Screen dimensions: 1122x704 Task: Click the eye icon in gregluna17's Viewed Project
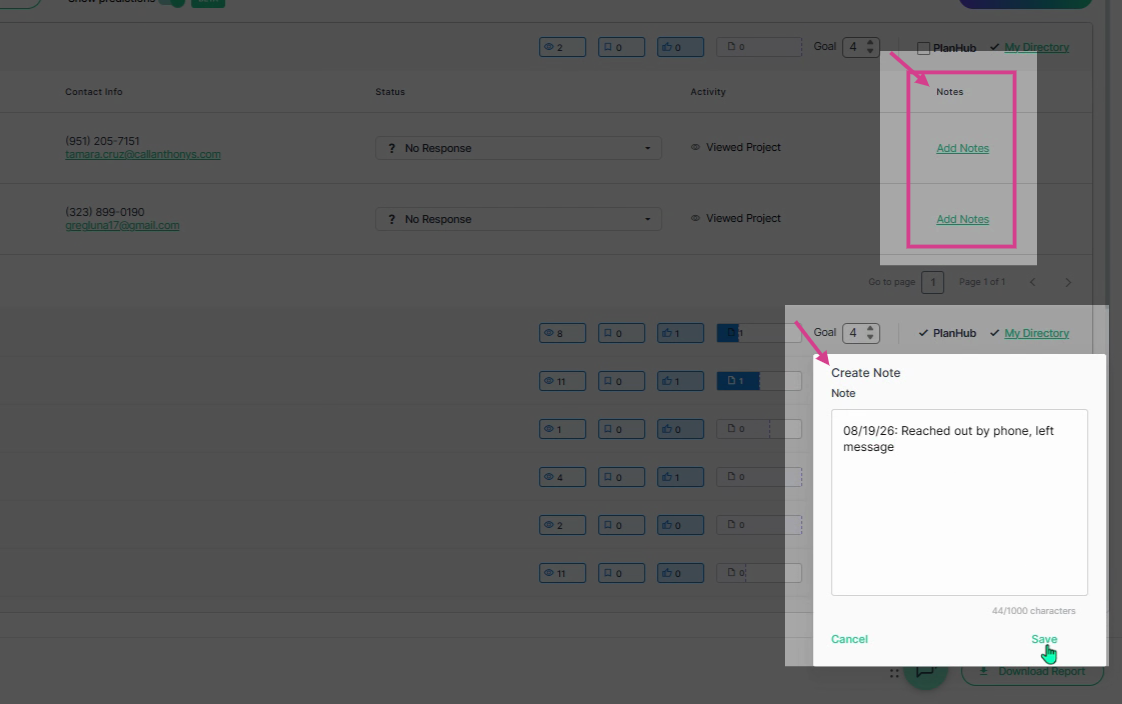(695, 218)
